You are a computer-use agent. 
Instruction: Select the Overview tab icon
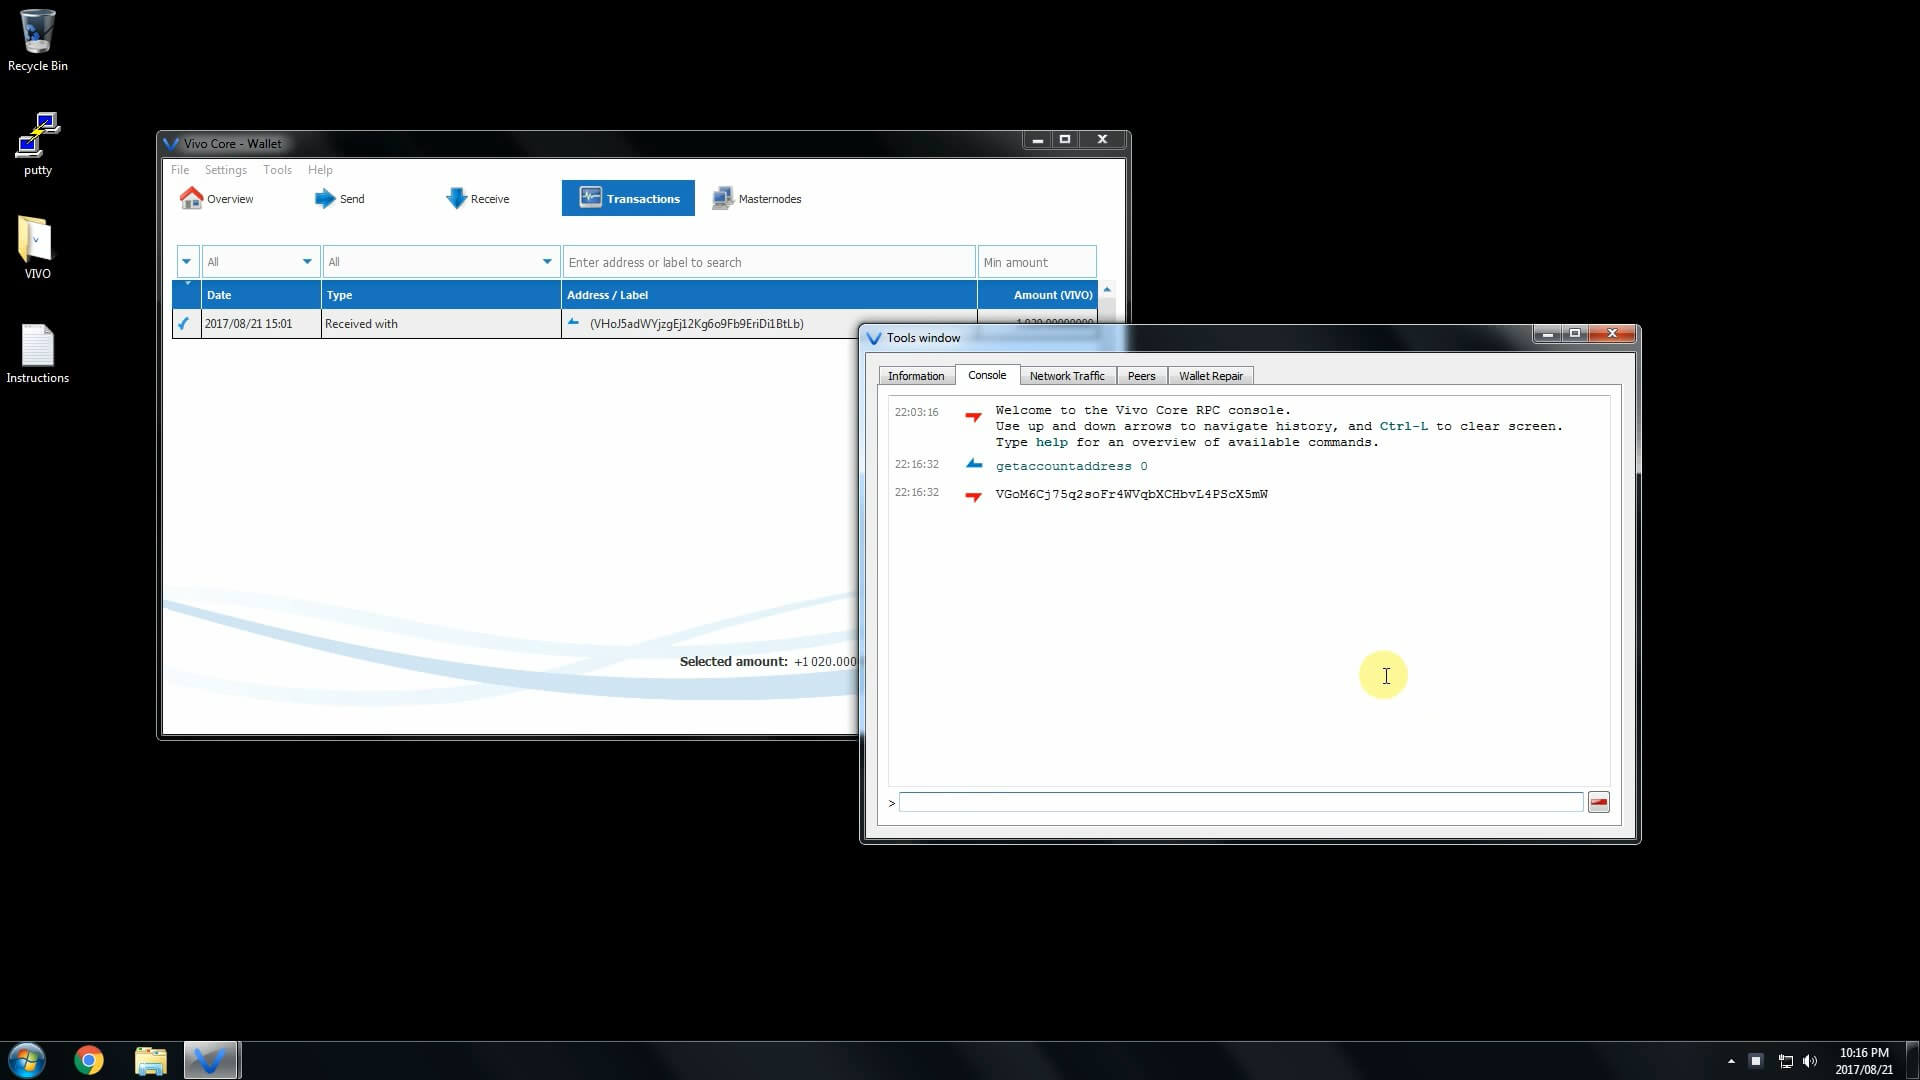pyautogui.click(x=192, y=198)
